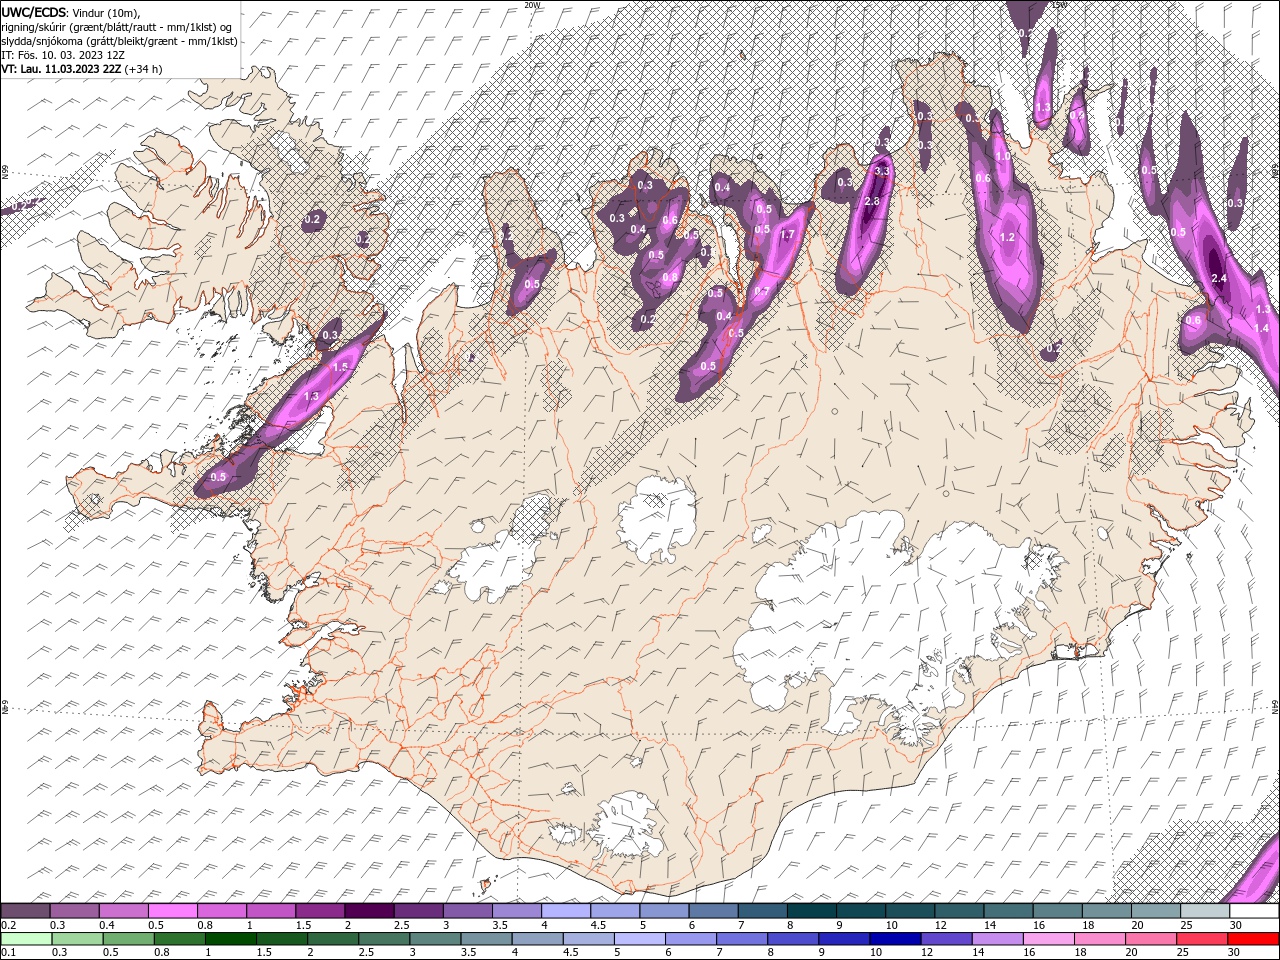The height and width of the screenshot is (960, 1280).
Task: Select the coral red 25 swatch in lower scale
Action: pos(1202,939)
